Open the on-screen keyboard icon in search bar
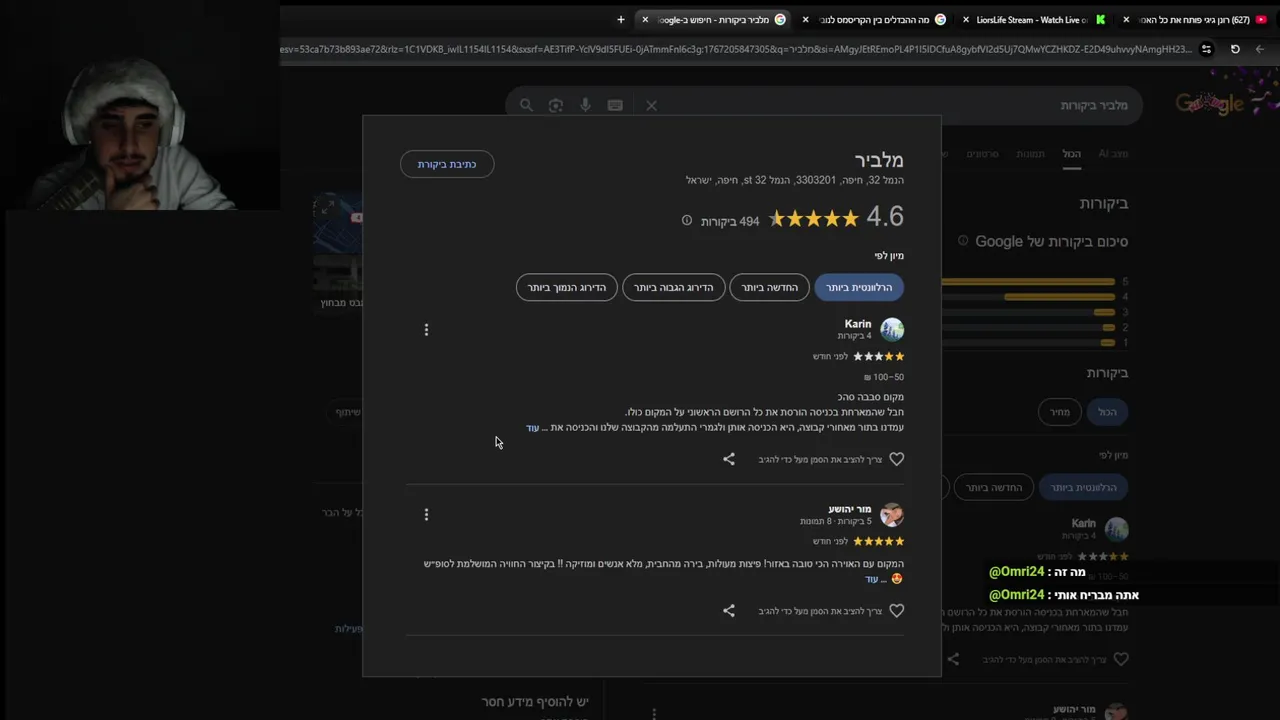 tap(615, 105)
